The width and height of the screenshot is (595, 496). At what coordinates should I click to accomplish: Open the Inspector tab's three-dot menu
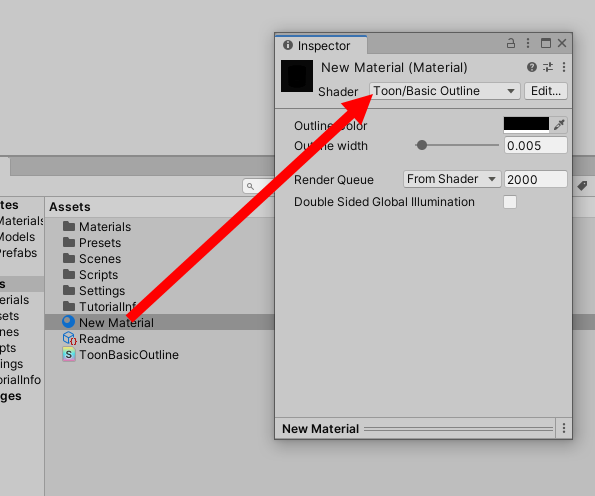528,43
